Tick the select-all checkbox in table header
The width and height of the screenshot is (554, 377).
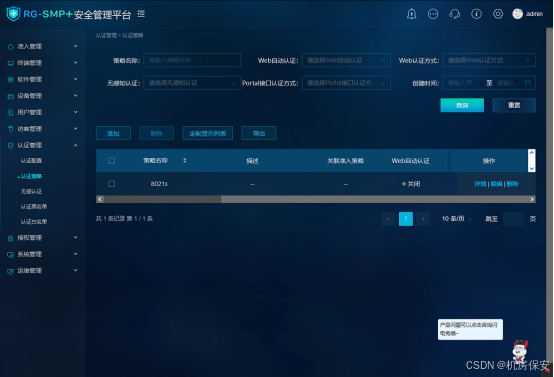111,160
